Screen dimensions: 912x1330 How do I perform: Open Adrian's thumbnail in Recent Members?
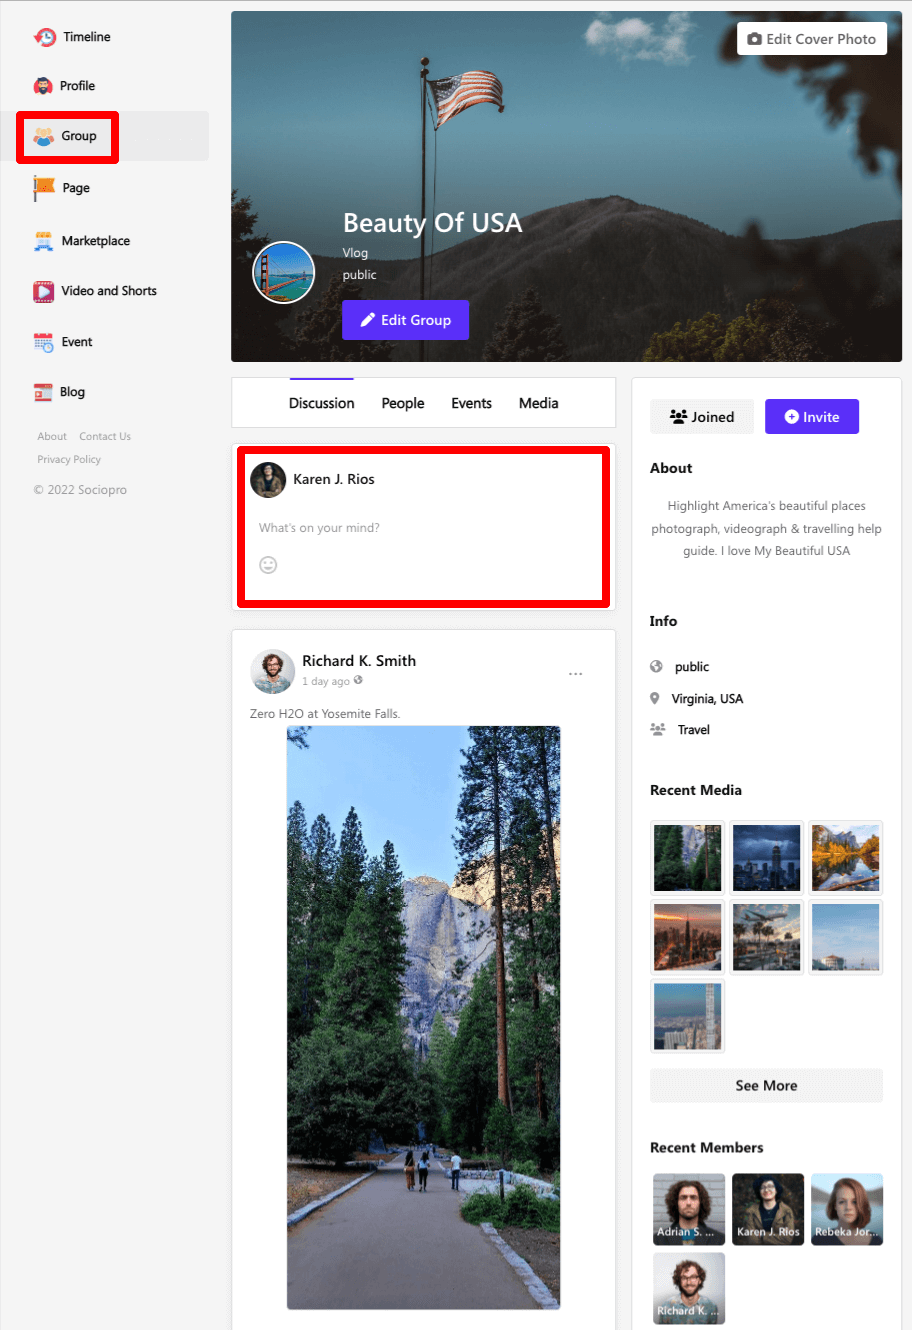click(688, 1209)
